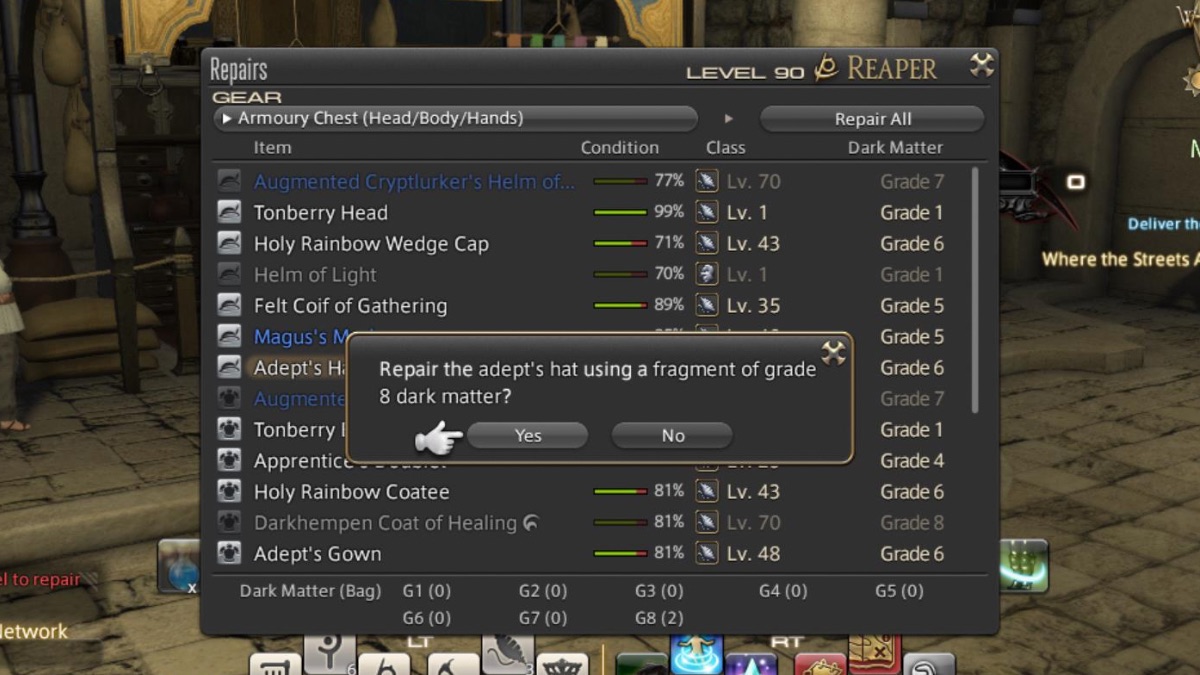The height and width of the screenshot is (675, 1200).
Task: Click the Felt Coif of Gathering icon
Action: [229, 305]
